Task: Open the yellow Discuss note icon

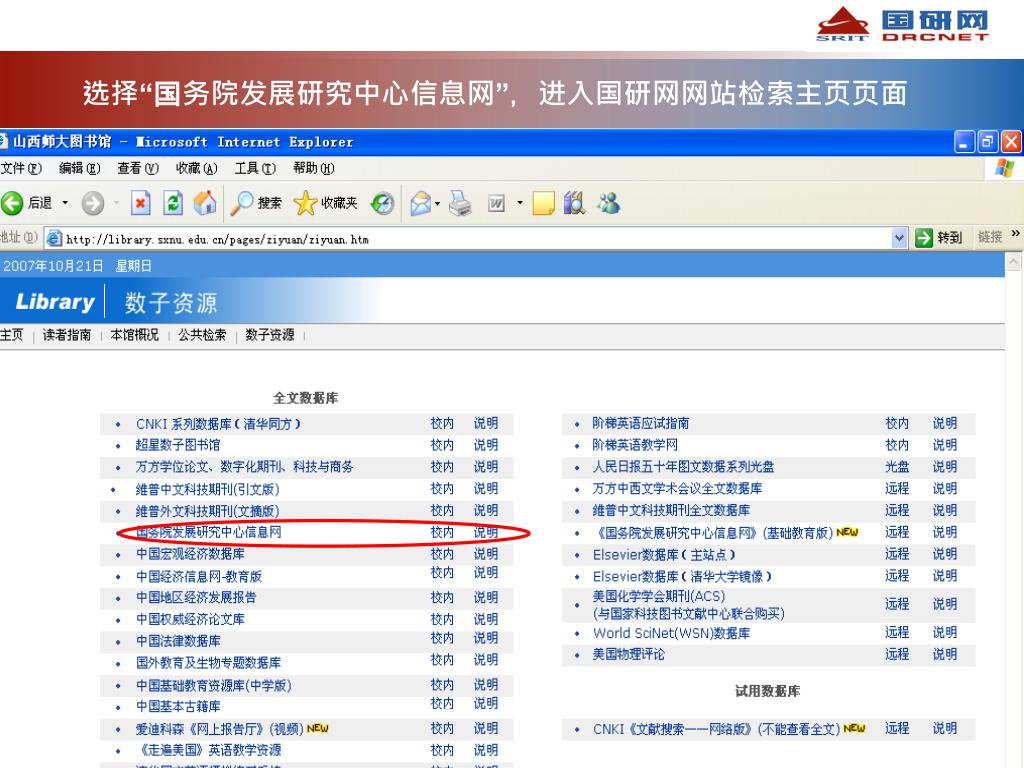Action: 543,203
